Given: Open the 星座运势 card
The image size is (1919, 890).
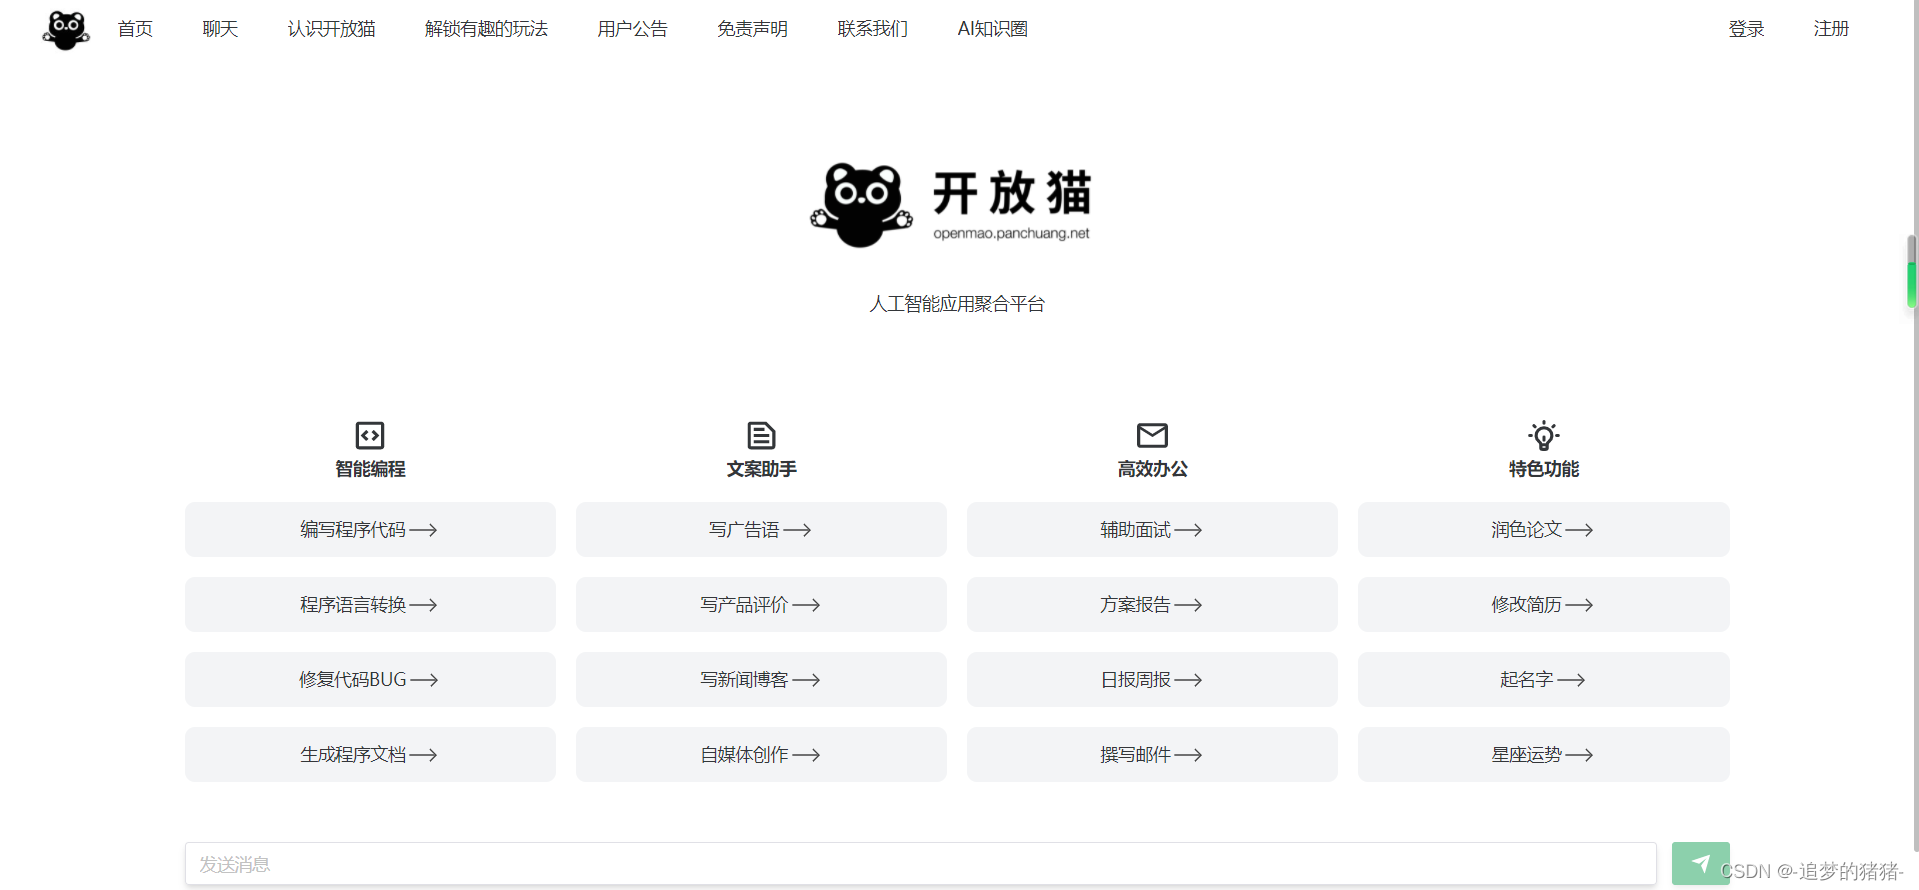Looking at the screenshot, I should (x=1544, y=754).
